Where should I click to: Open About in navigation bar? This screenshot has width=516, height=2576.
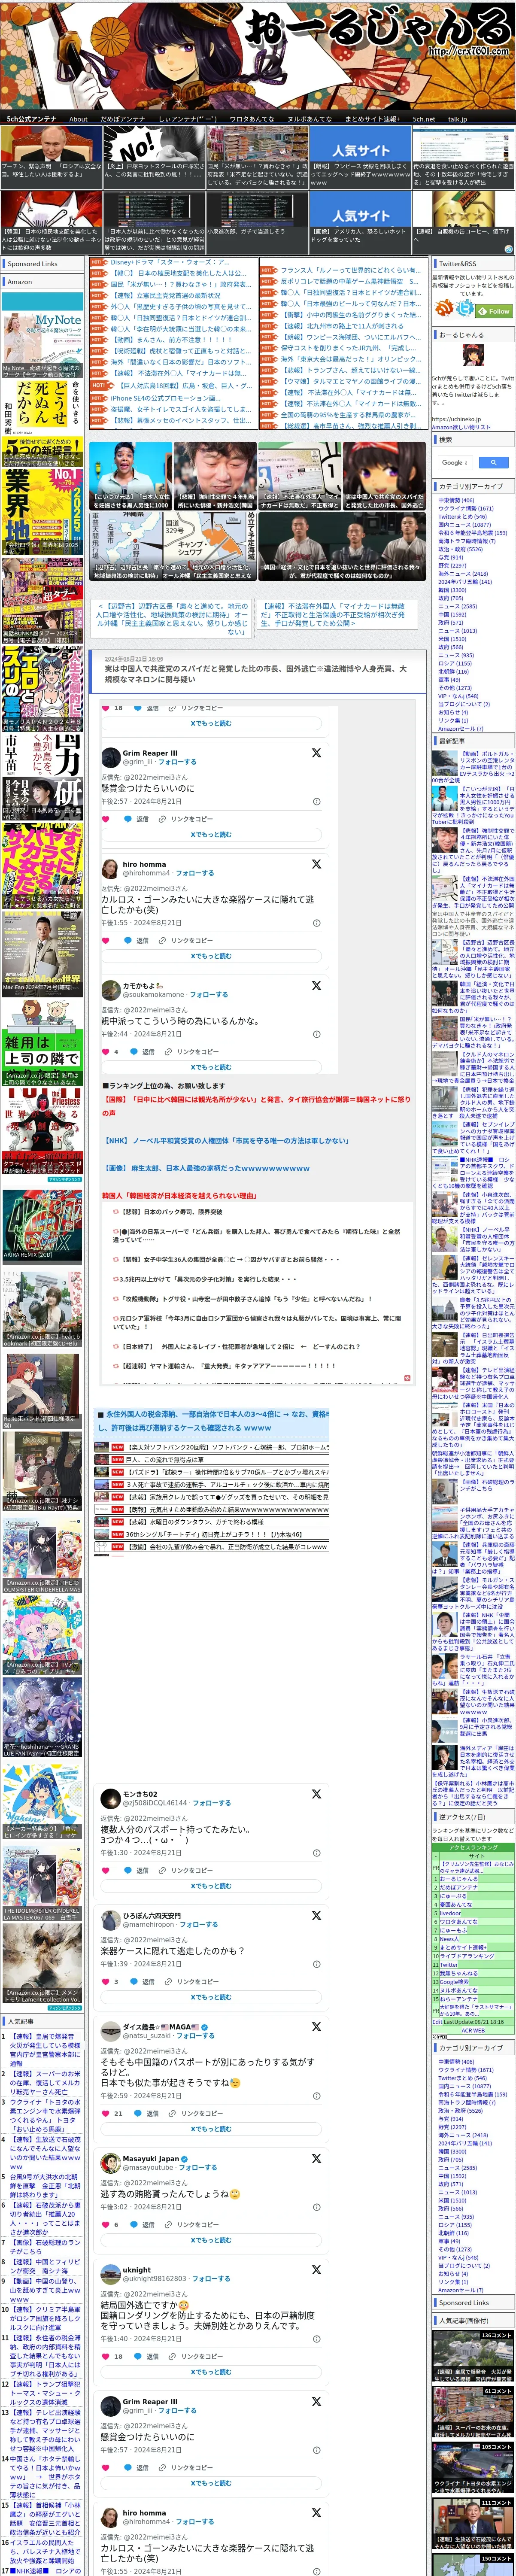pos(78,119)
